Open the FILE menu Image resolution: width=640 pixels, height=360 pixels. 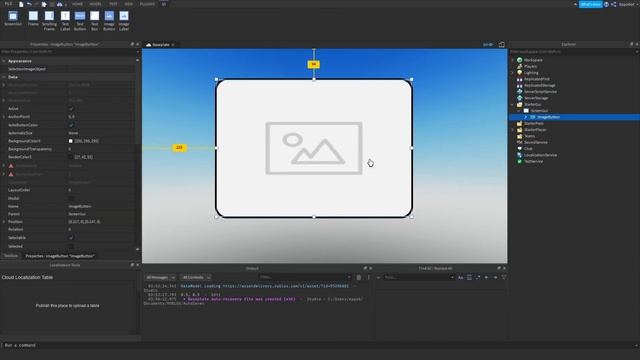pos(8,4)
